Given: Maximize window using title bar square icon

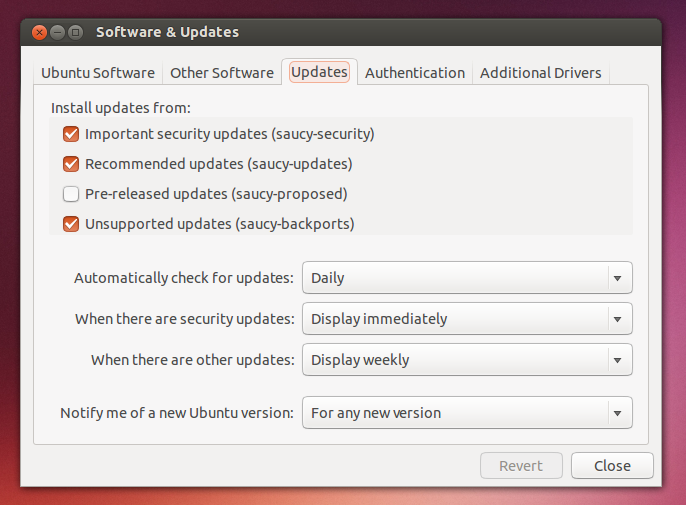Looking at the screenshot, I should coord(76,32).
